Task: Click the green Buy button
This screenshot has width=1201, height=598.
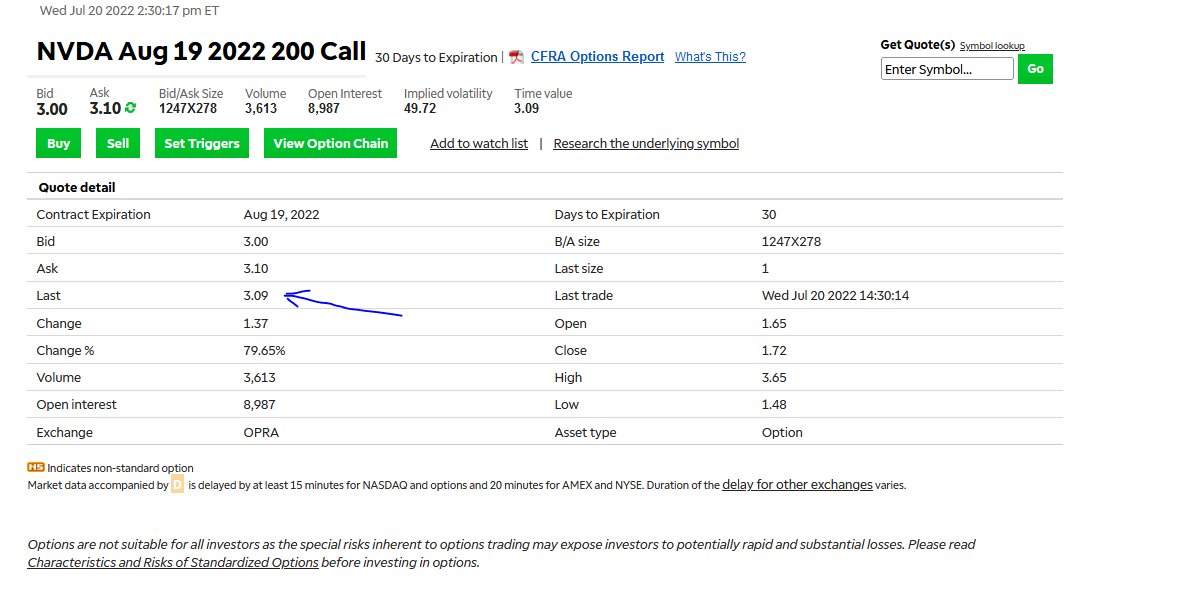Action: pyautogui.click(x=59, y=143)
